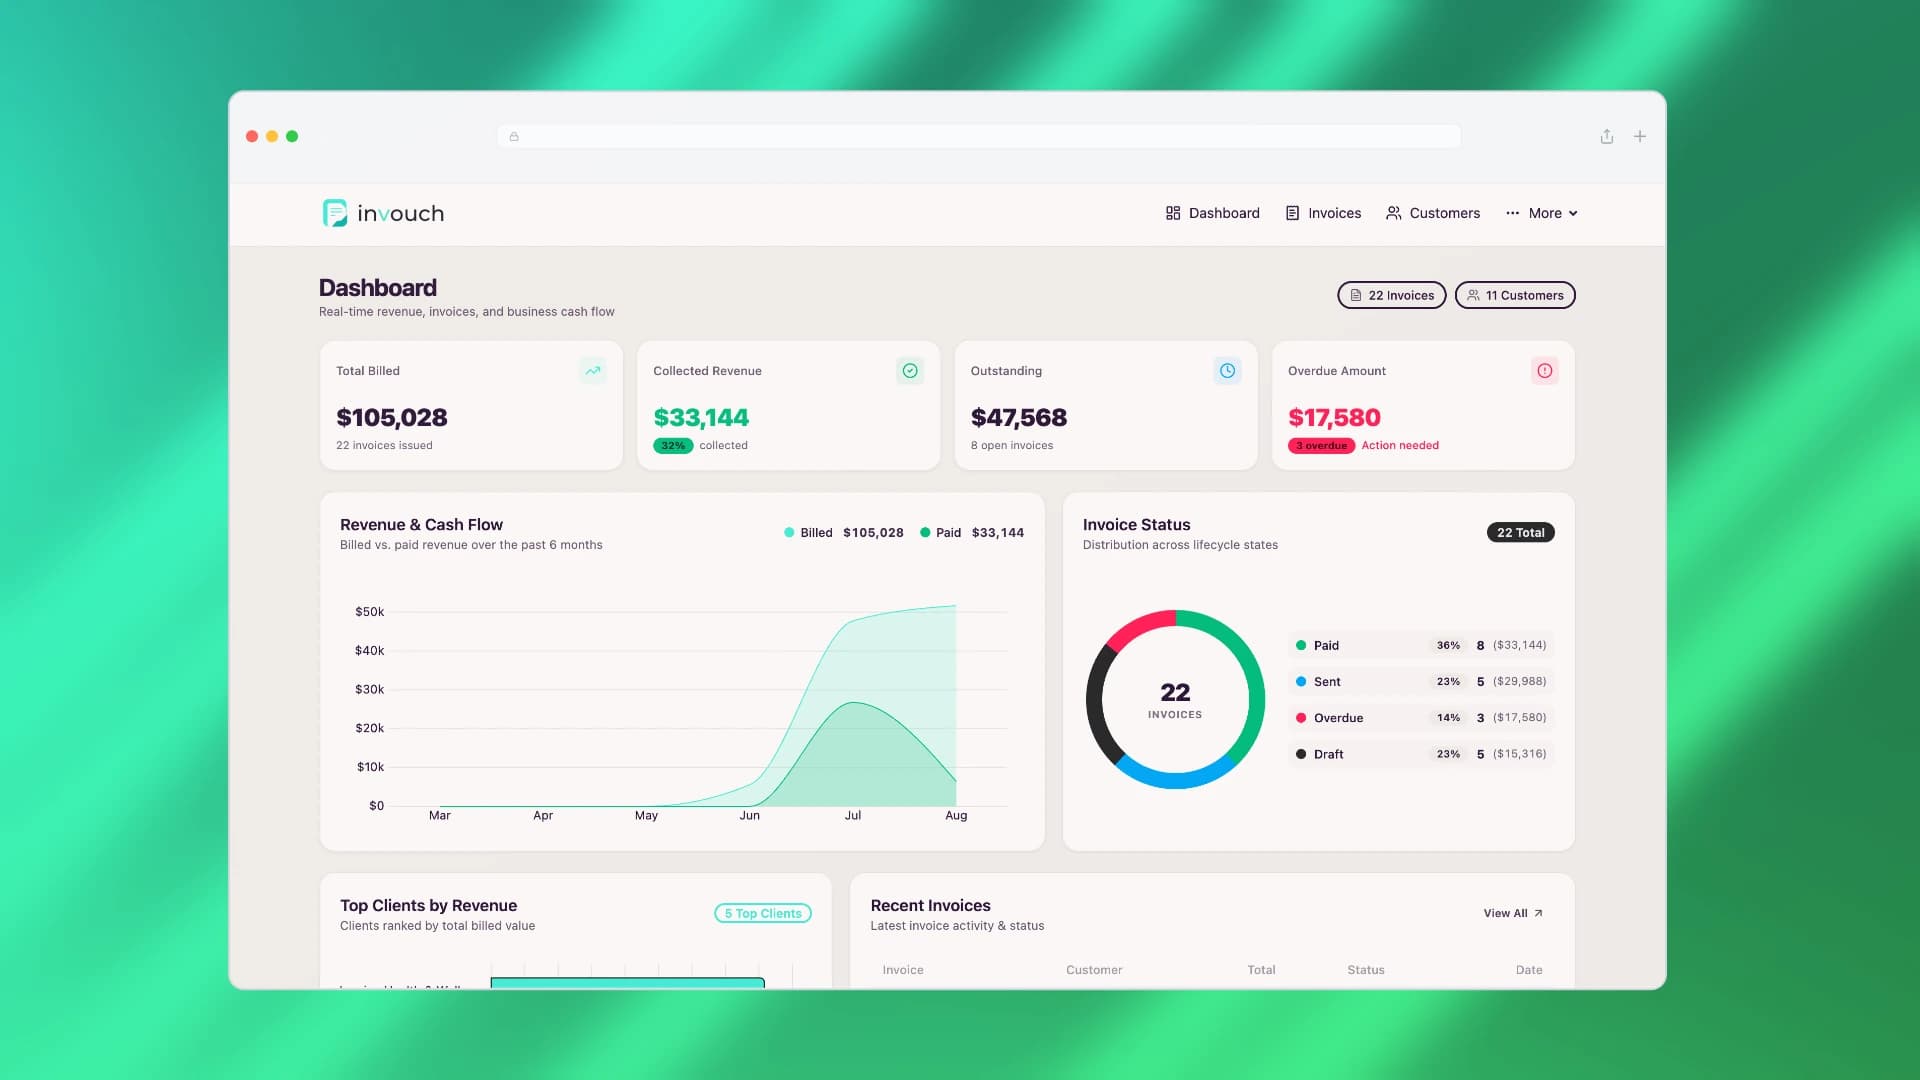Click the Dashboard grid icon in navbar
Image resolution: width=1920 pixels, height=1080 pixels.
pos(1173,213)
